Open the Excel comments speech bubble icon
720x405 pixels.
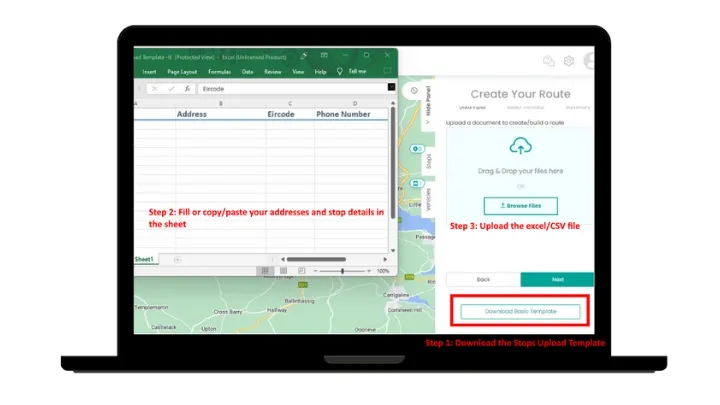(x=387, y=71)
